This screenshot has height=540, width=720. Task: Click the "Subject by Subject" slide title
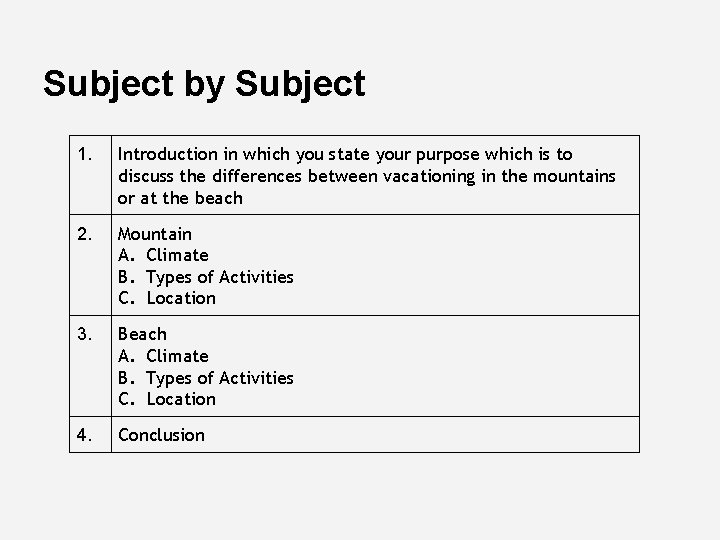[204, 84]
